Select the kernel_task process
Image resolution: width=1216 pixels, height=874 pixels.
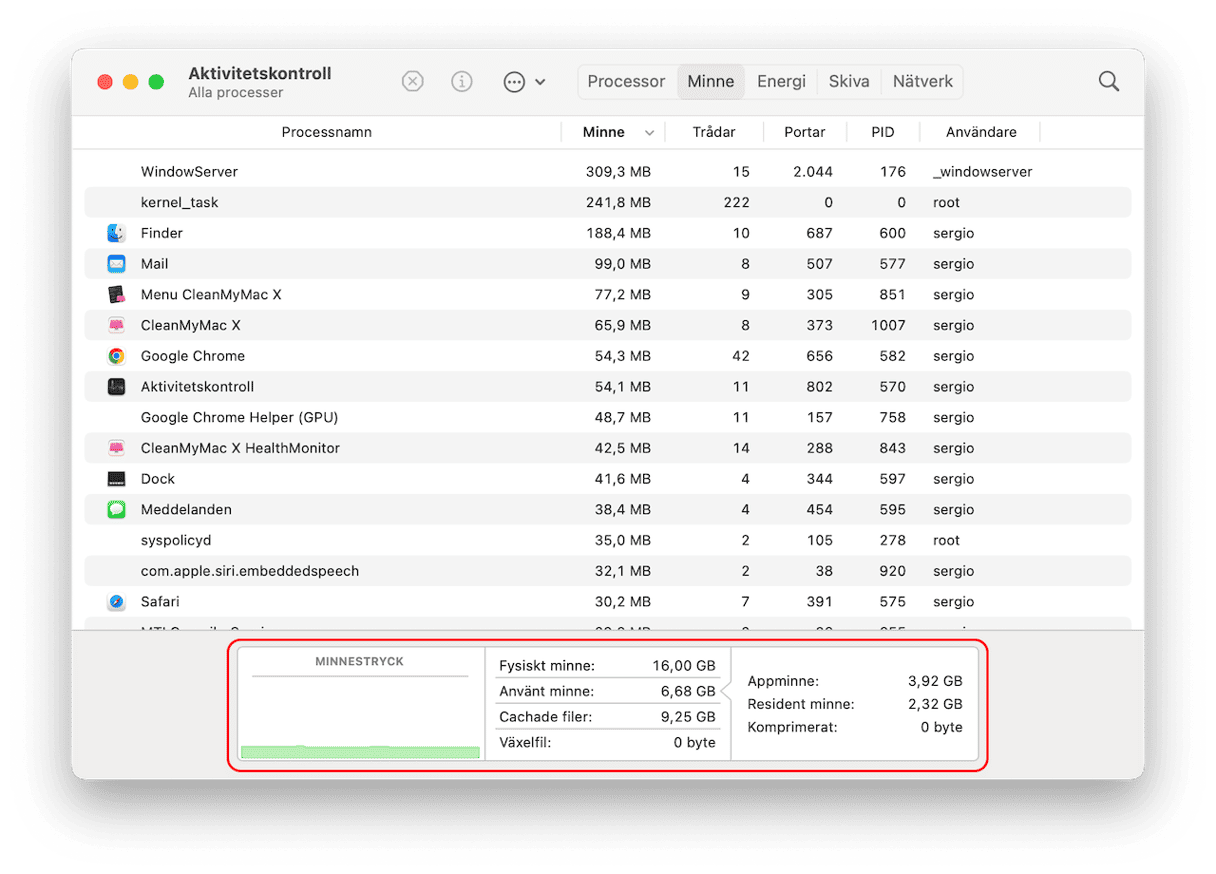(x=608, y=202)
